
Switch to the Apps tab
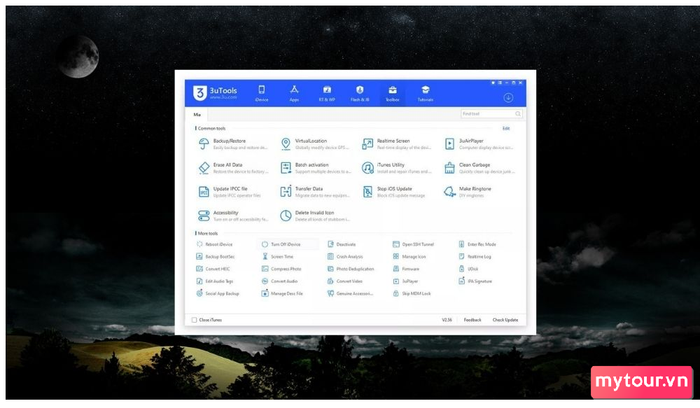click(x=294, y=94)
